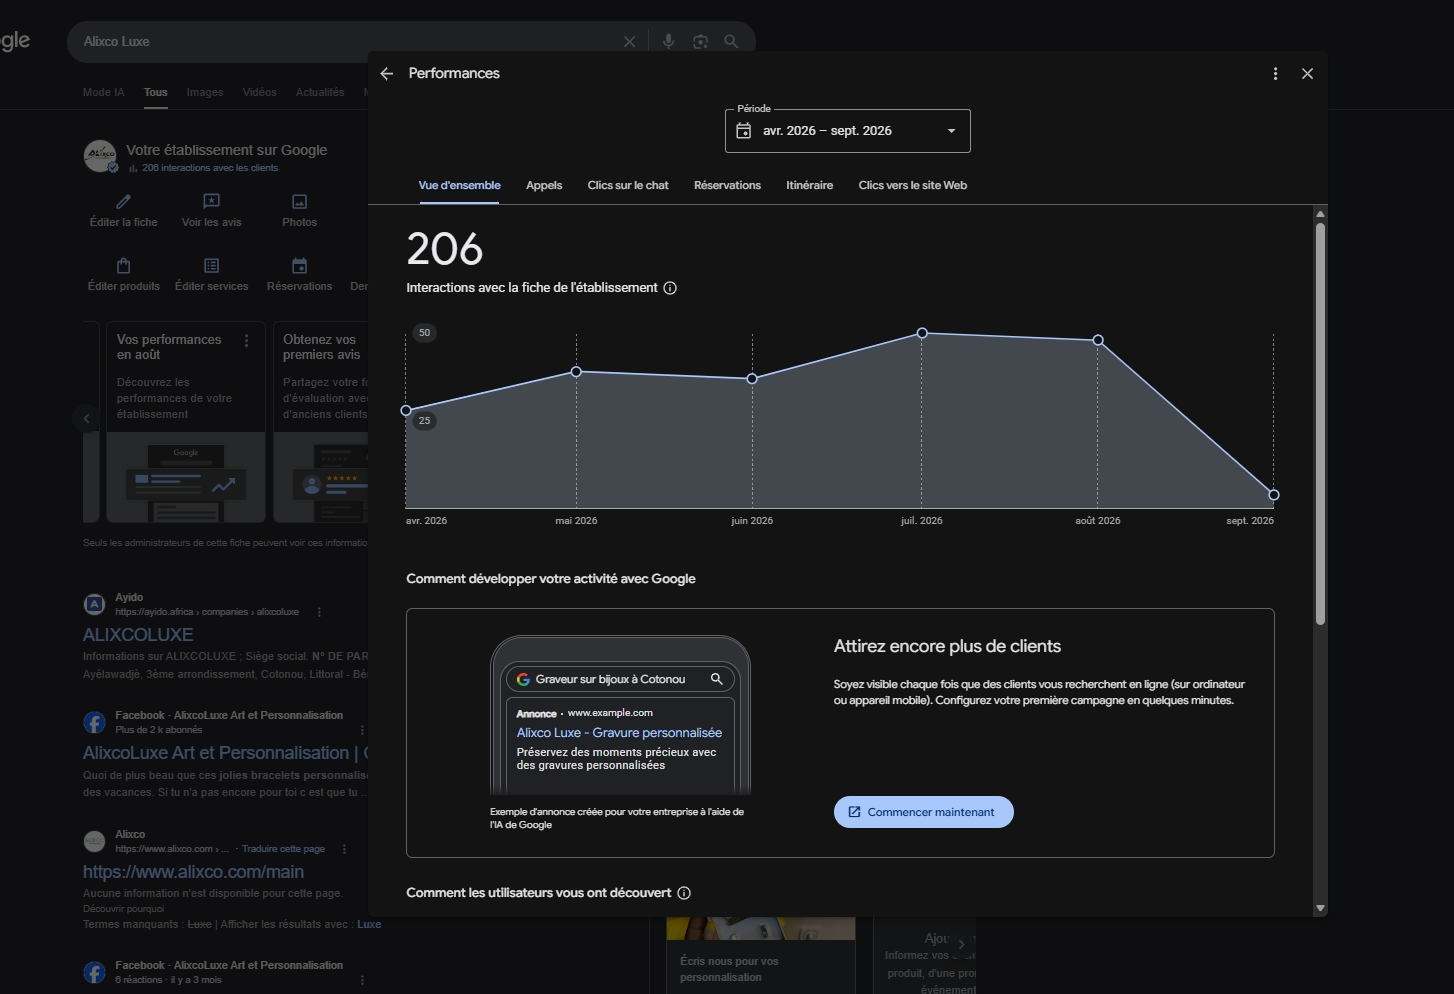1454x994 pixels.
Task: Clear the search box with the X icon
Action: coord(629,42)
